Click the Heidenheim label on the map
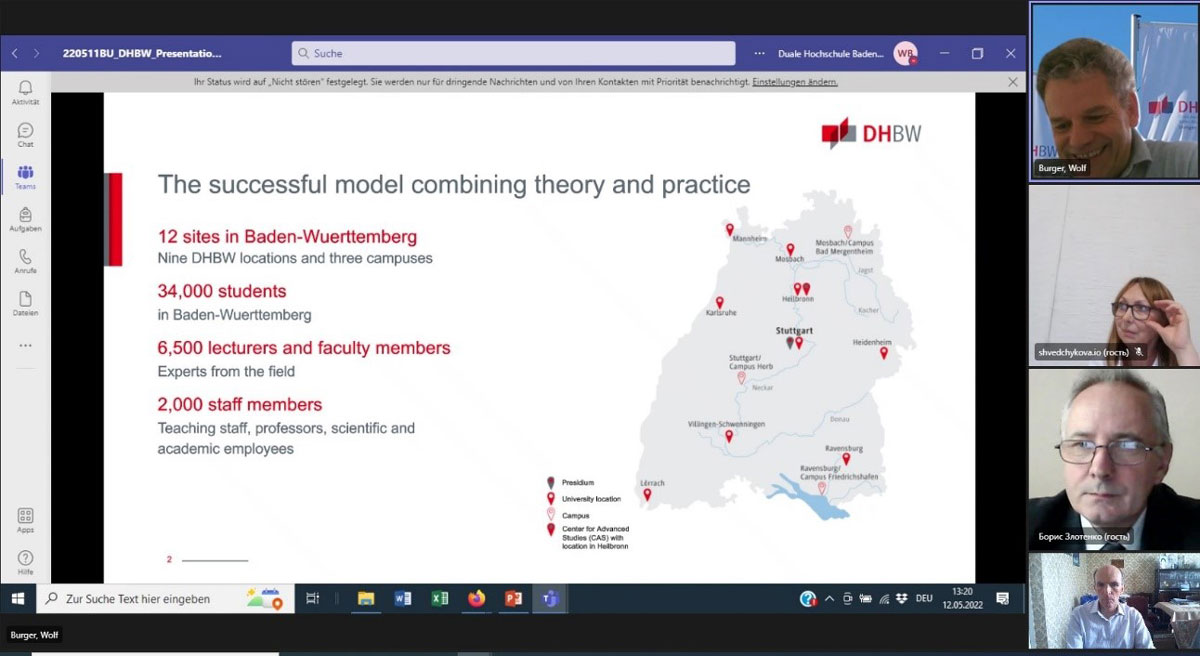The image size is (1200, 656). click(871, 341)
